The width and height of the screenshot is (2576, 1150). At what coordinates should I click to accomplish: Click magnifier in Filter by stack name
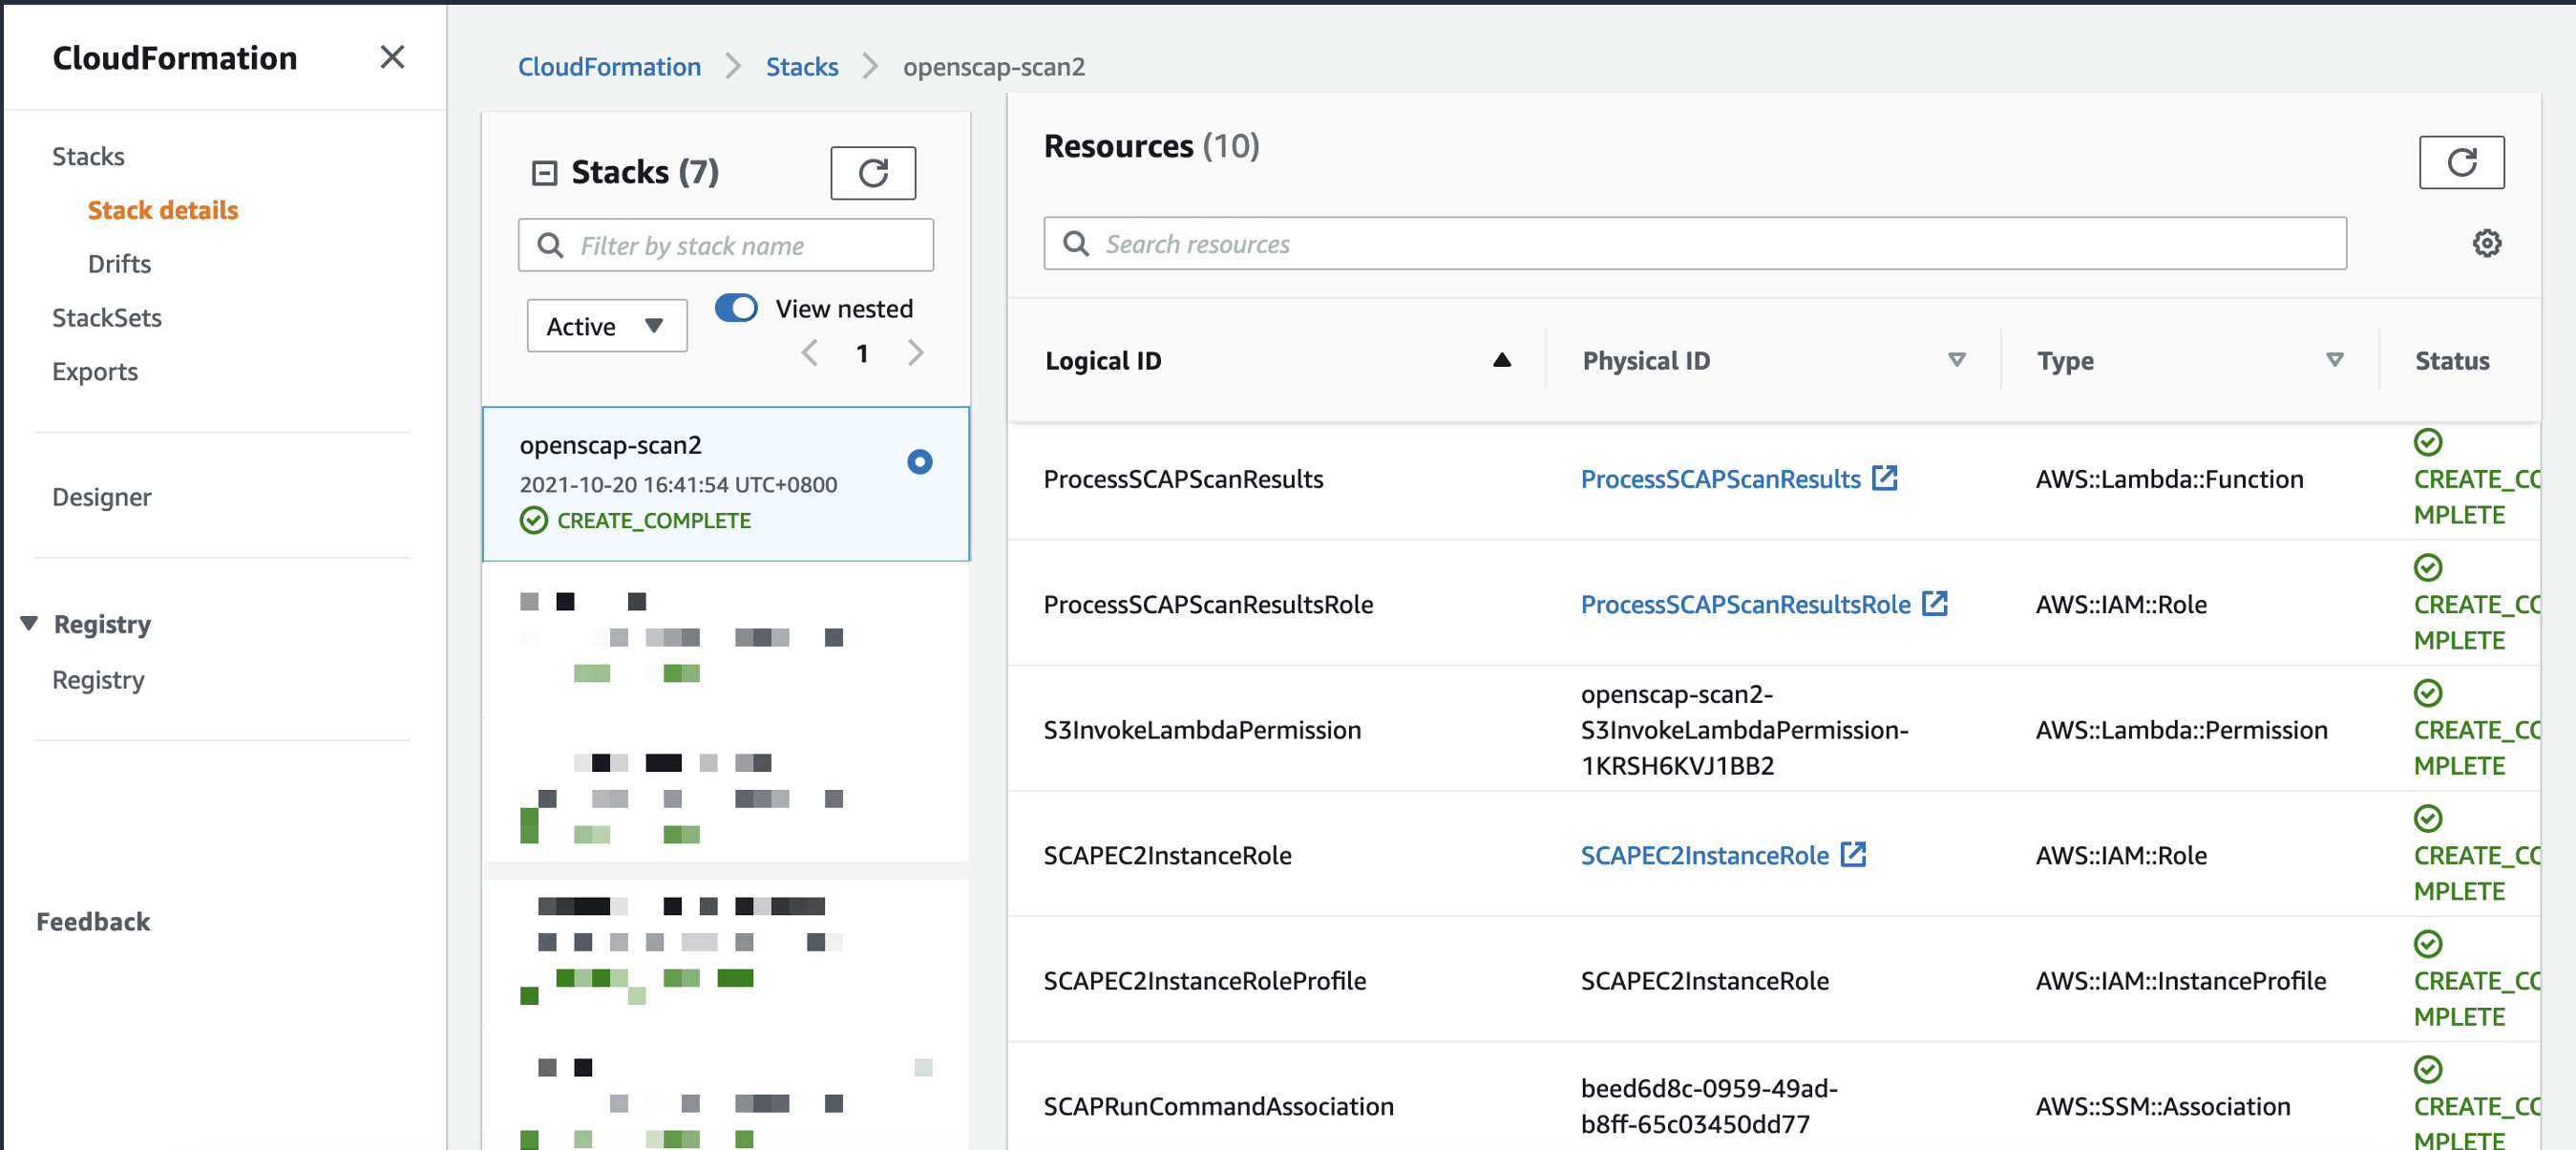click(x=550, y=245)
